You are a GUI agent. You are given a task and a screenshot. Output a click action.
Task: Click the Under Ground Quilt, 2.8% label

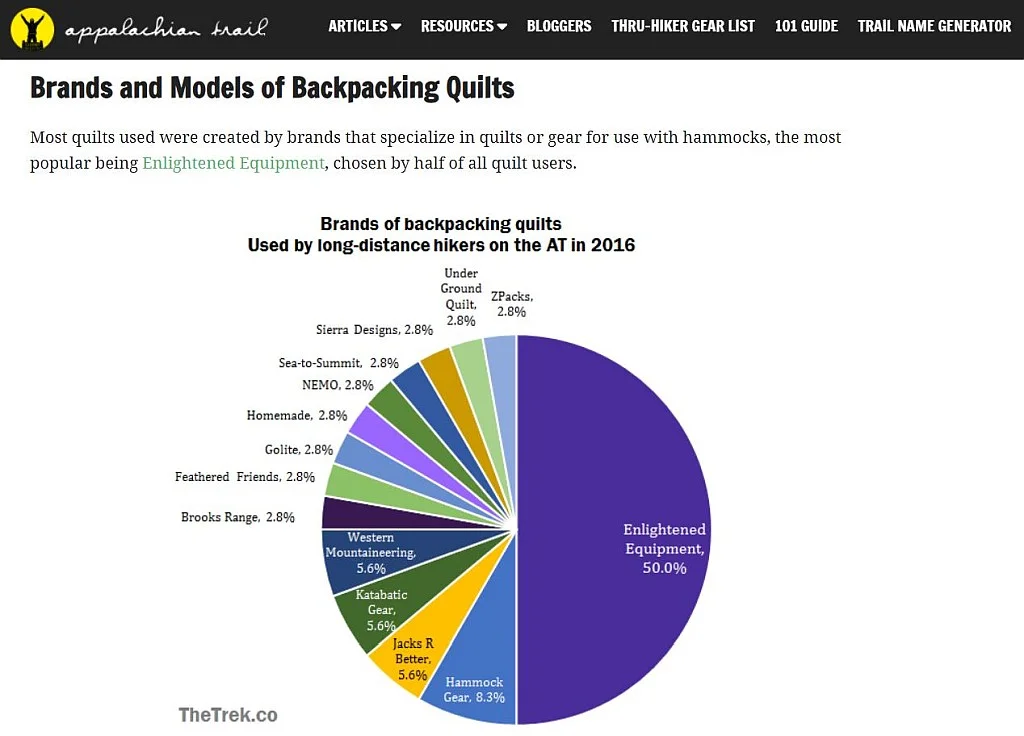click(461, 296)
